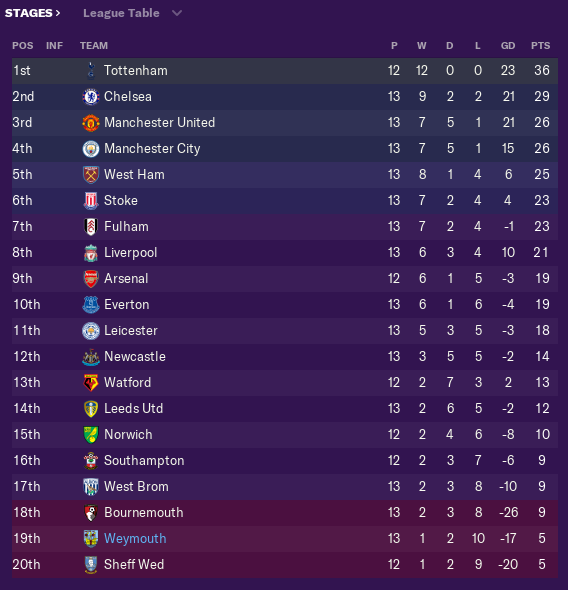Click the Norwich canary crest

[91, 435]
